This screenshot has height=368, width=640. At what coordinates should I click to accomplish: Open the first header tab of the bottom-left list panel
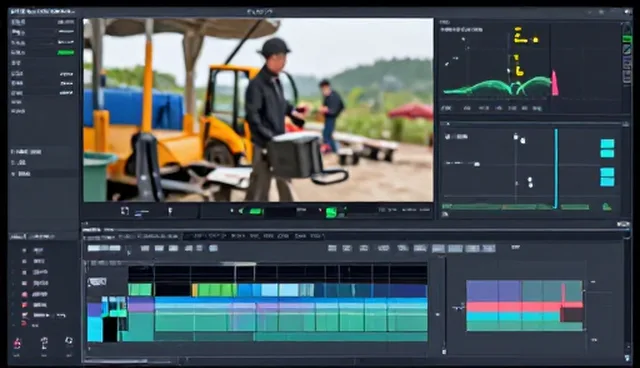(x=17, y=237)
